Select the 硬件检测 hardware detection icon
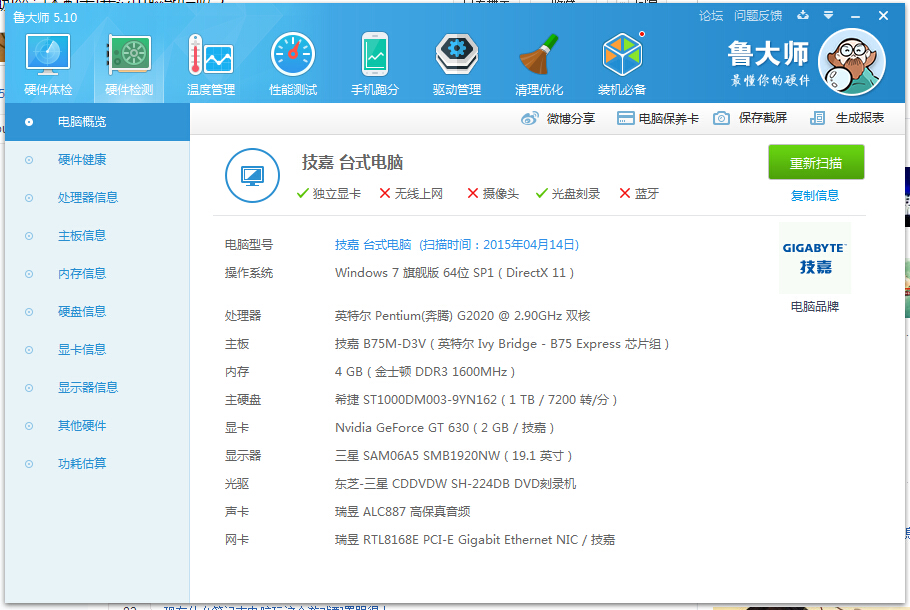910x610 pixels. (129, 64)
